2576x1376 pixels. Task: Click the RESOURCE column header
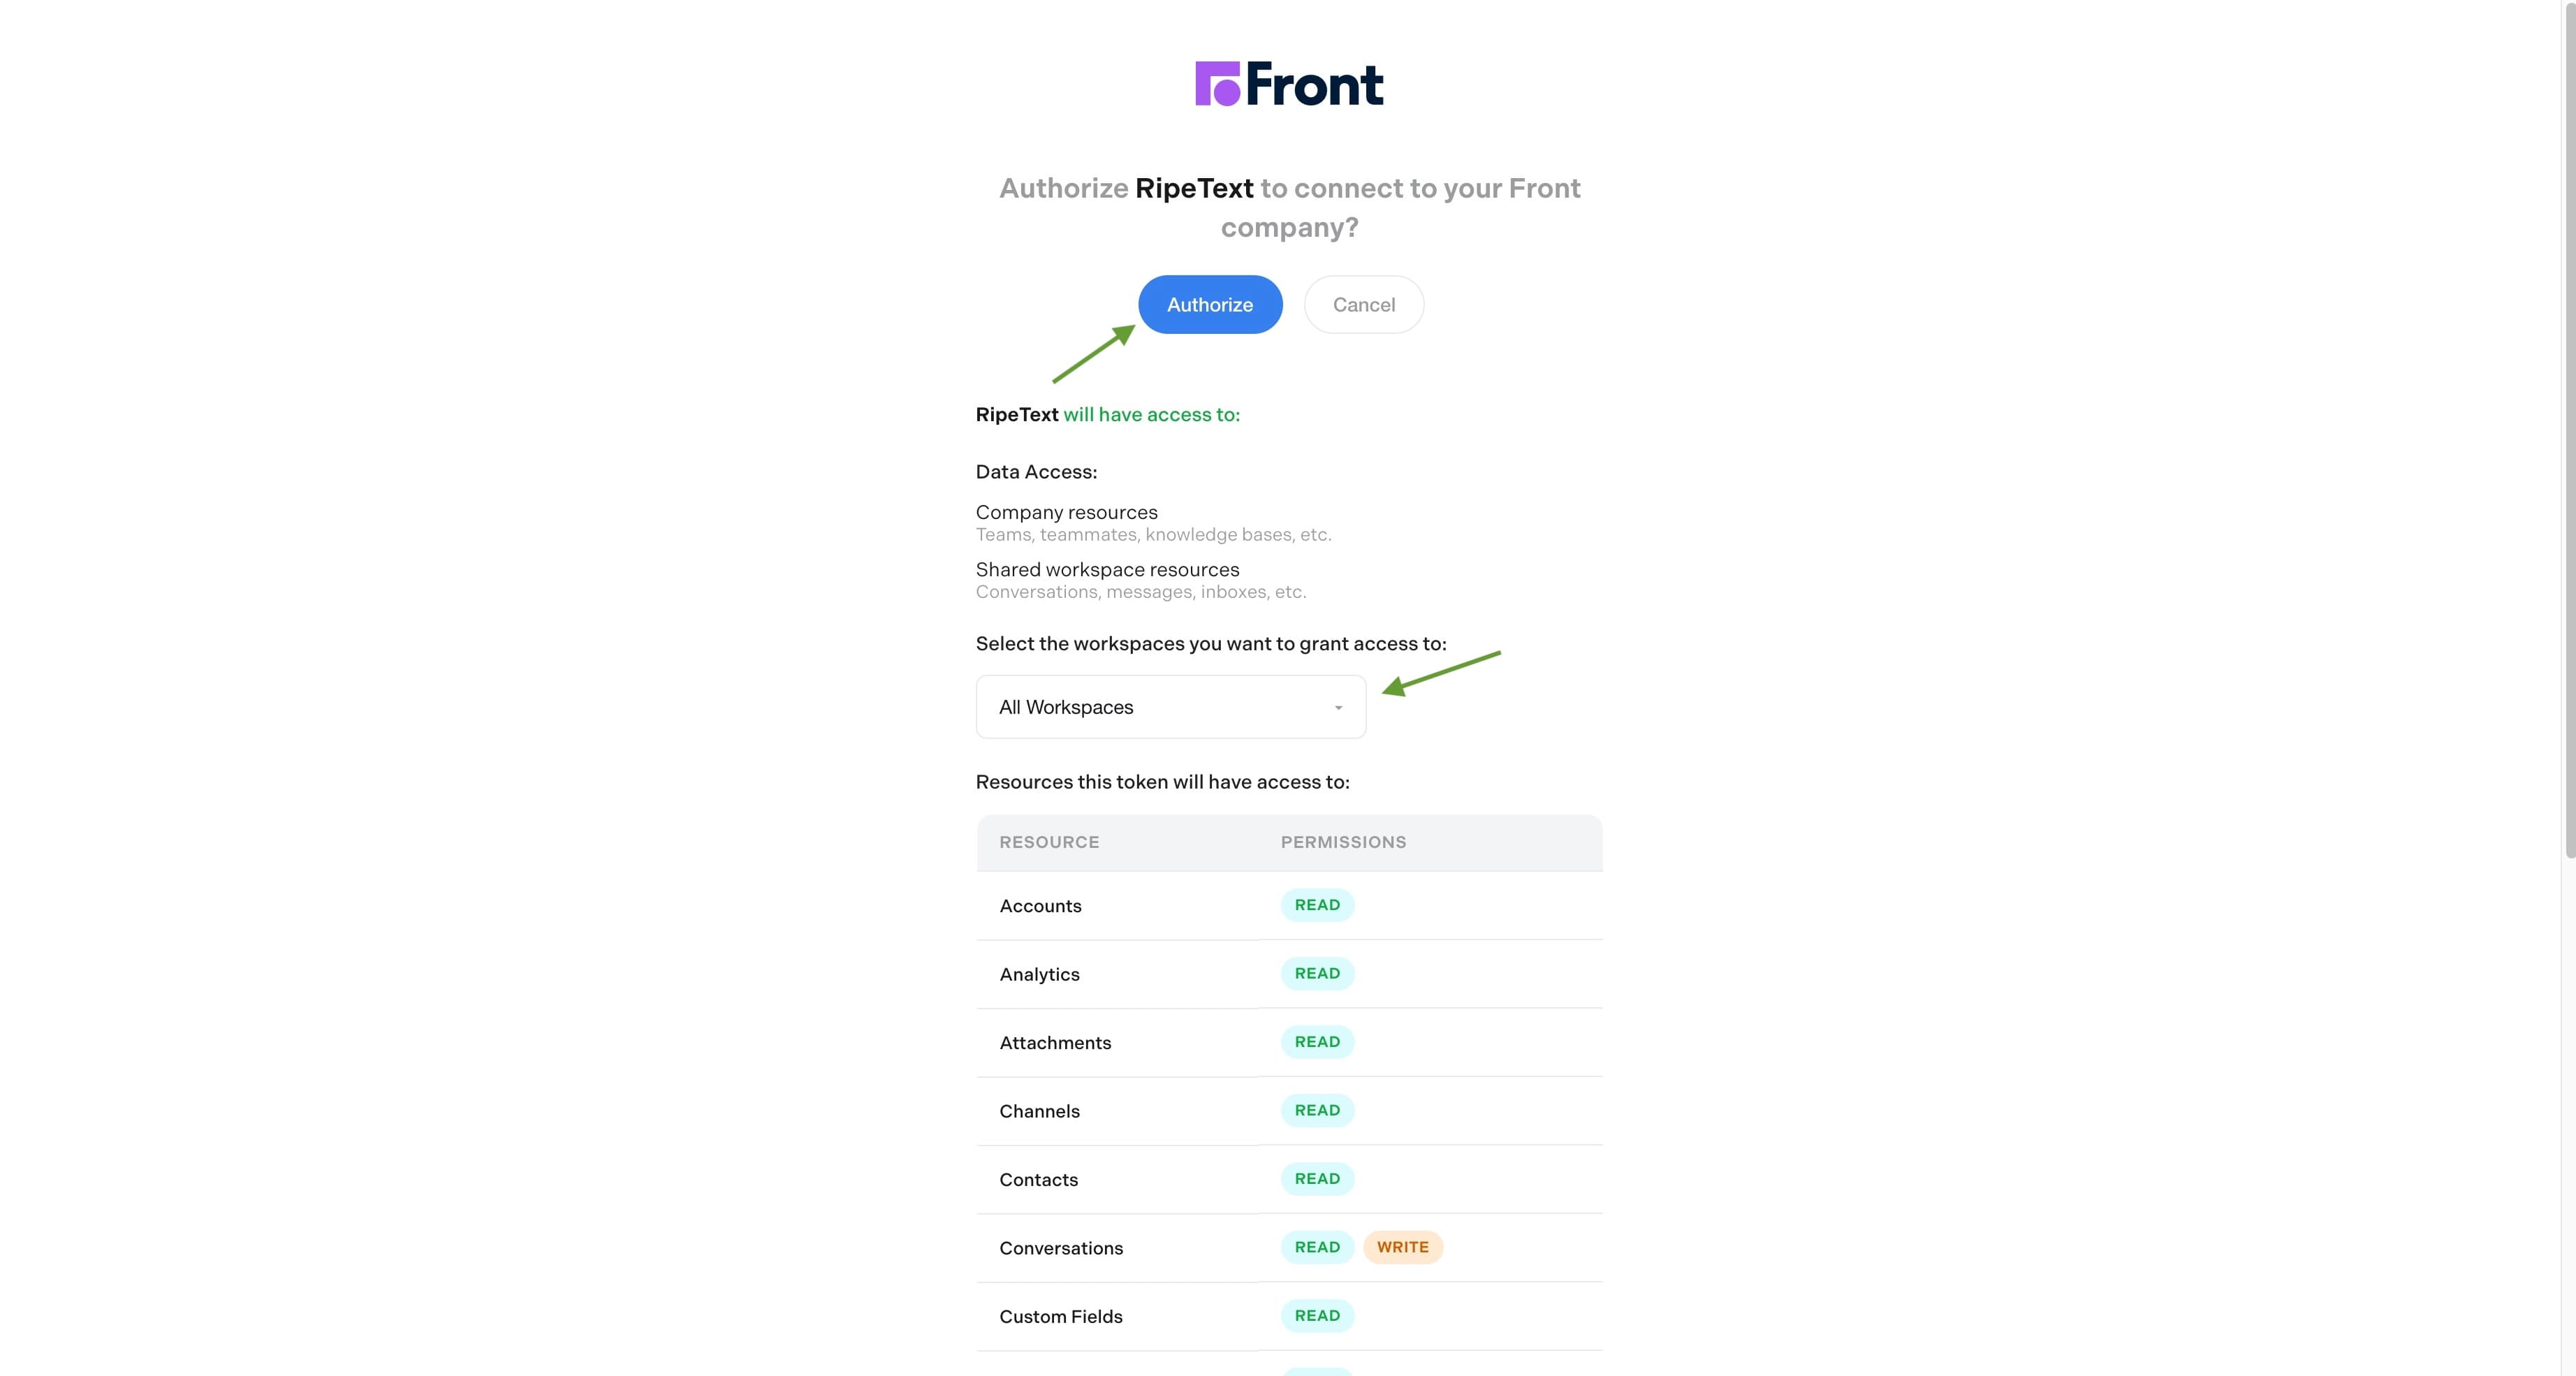tap(1049, 842)
